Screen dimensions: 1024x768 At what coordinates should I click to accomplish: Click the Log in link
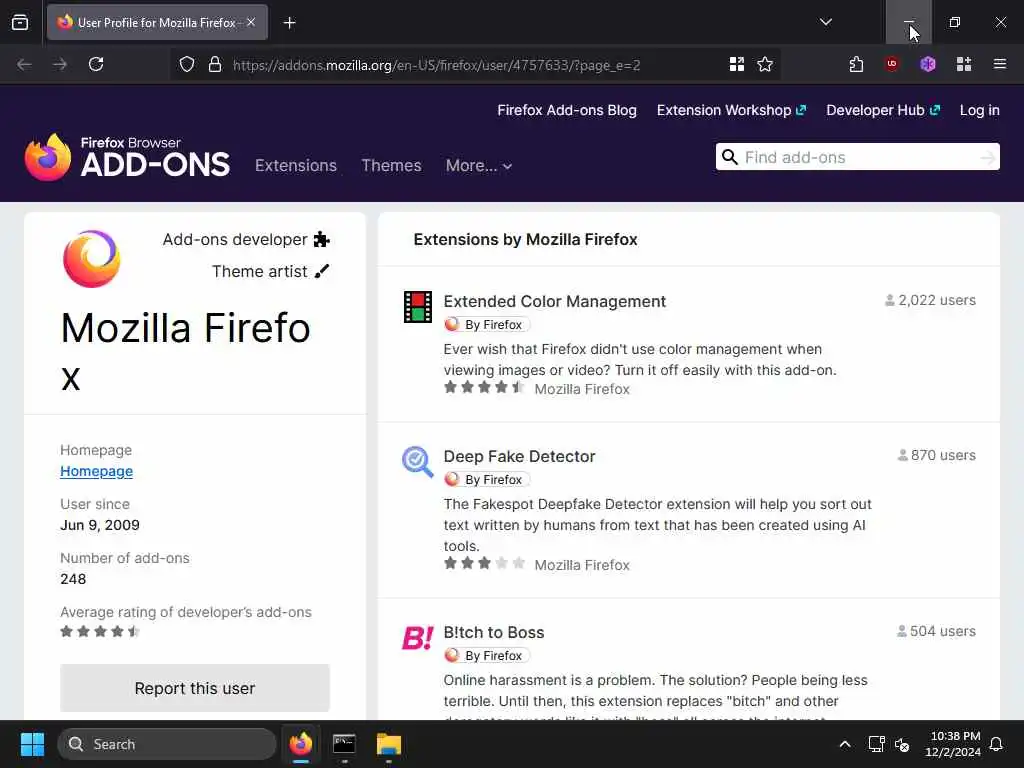(x=980, y=110)
